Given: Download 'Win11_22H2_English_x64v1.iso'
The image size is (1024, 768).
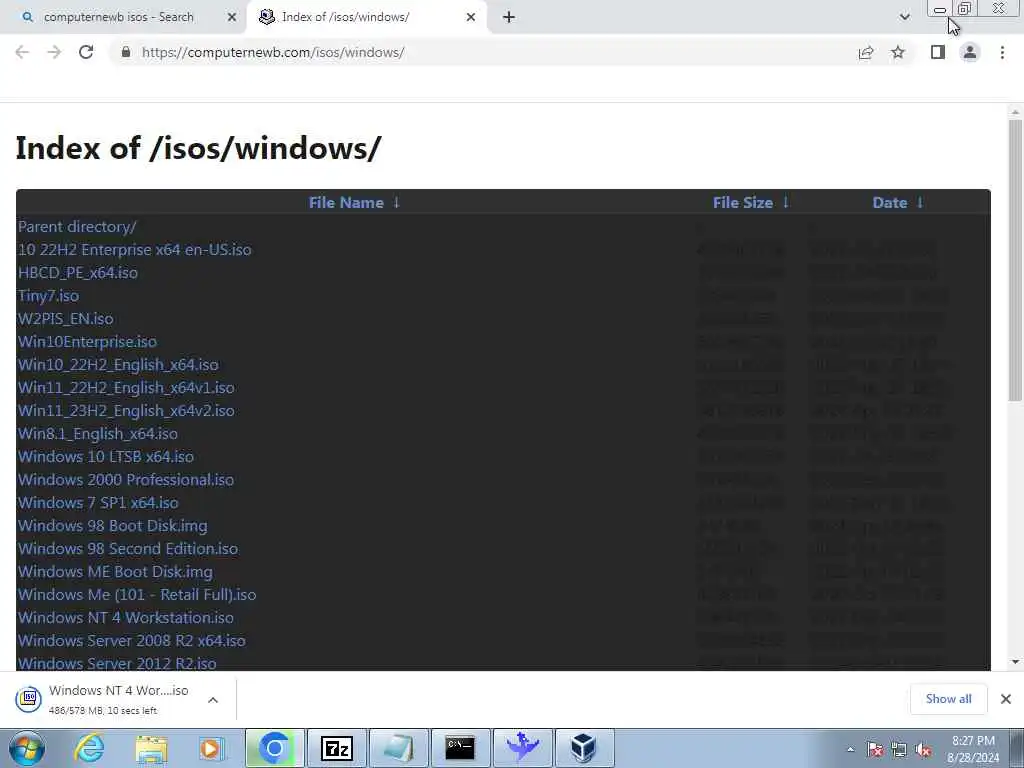Looking at the screenshot, I should [126, 387].
